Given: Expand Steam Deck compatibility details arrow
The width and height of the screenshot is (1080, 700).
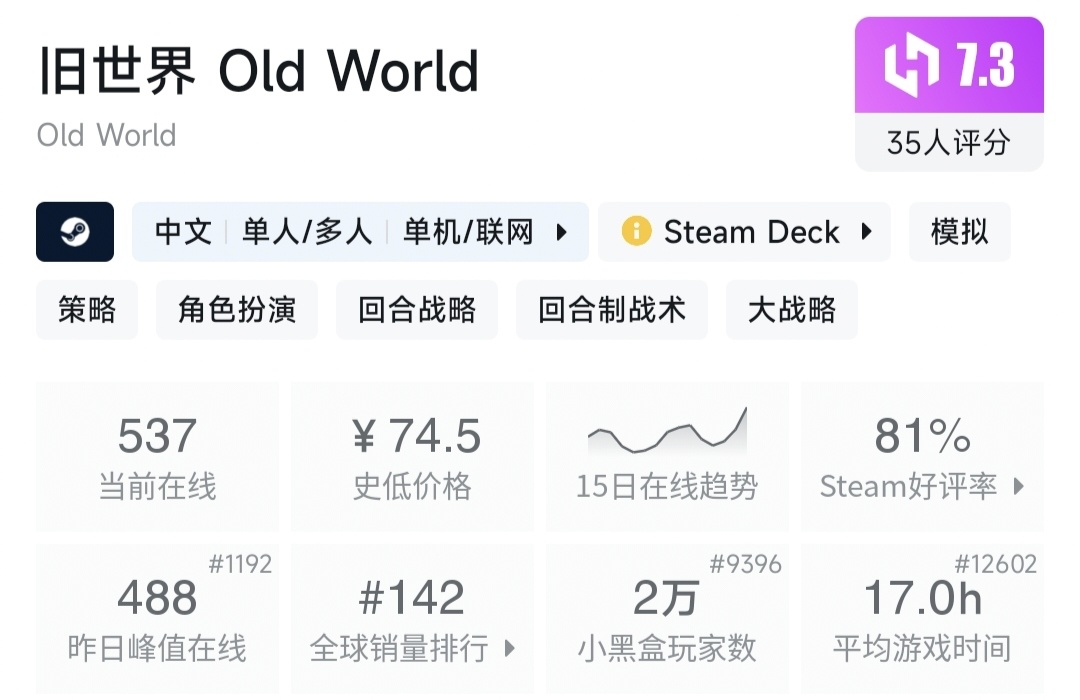Looking at the screenshot, I should click(x=866, y=232).
